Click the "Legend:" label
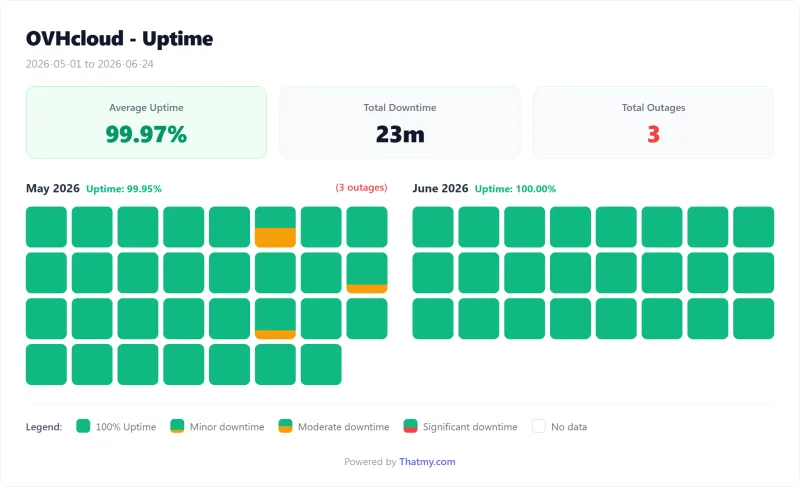 point(44,427)
